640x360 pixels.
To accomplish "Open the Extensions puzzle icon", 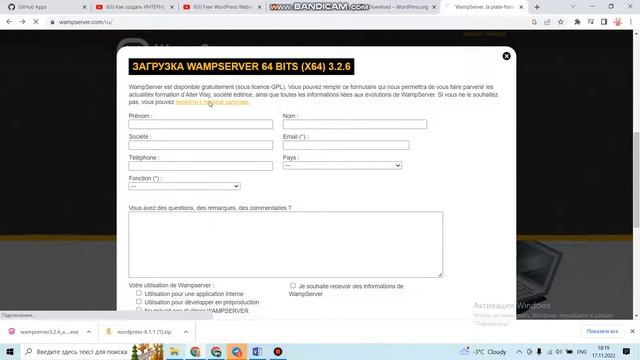I will pos(577,22).
